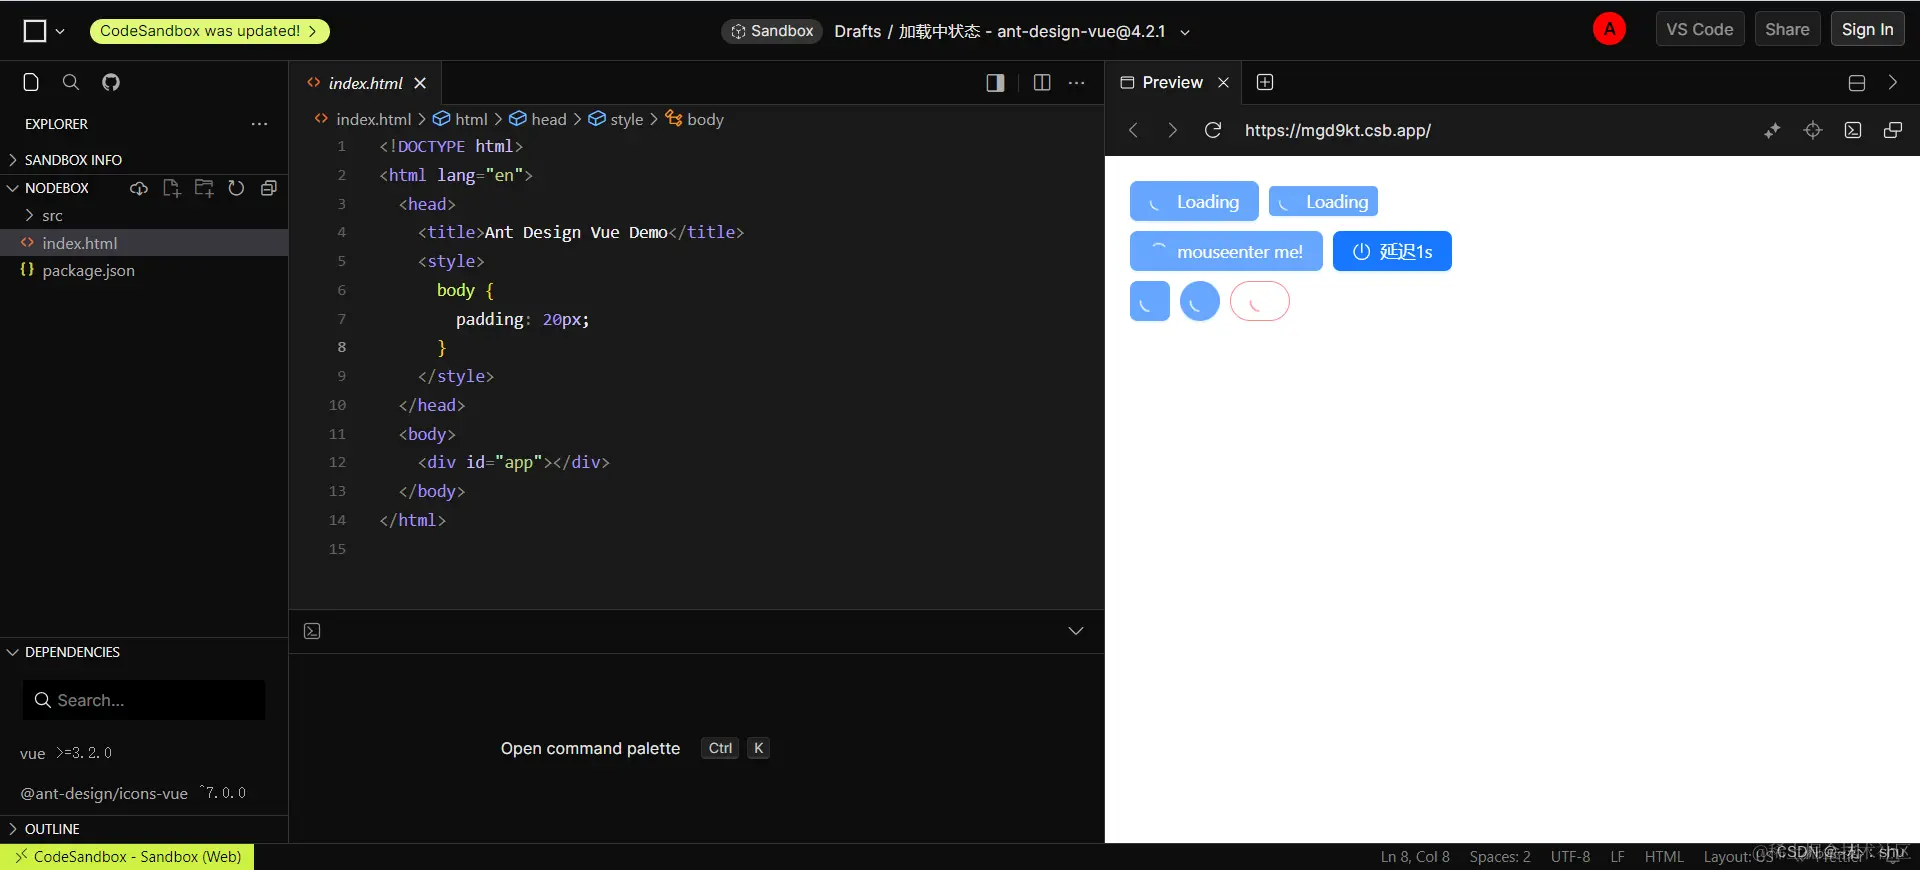The width and height of the screenshot is (1920, 870).
Task: Click the red-outlined circular loading button
Action: tap(1260, 301)
